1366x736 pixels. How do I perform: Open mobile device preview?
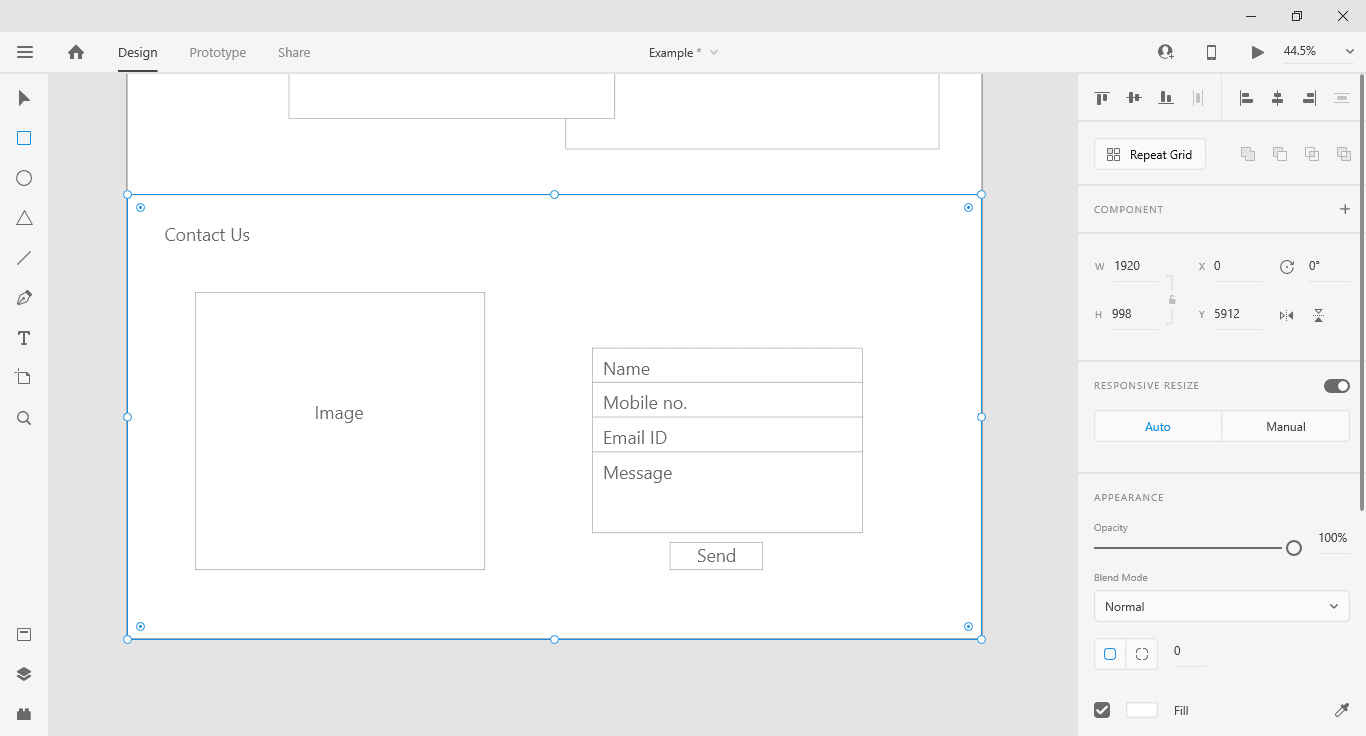point(1211,52)
